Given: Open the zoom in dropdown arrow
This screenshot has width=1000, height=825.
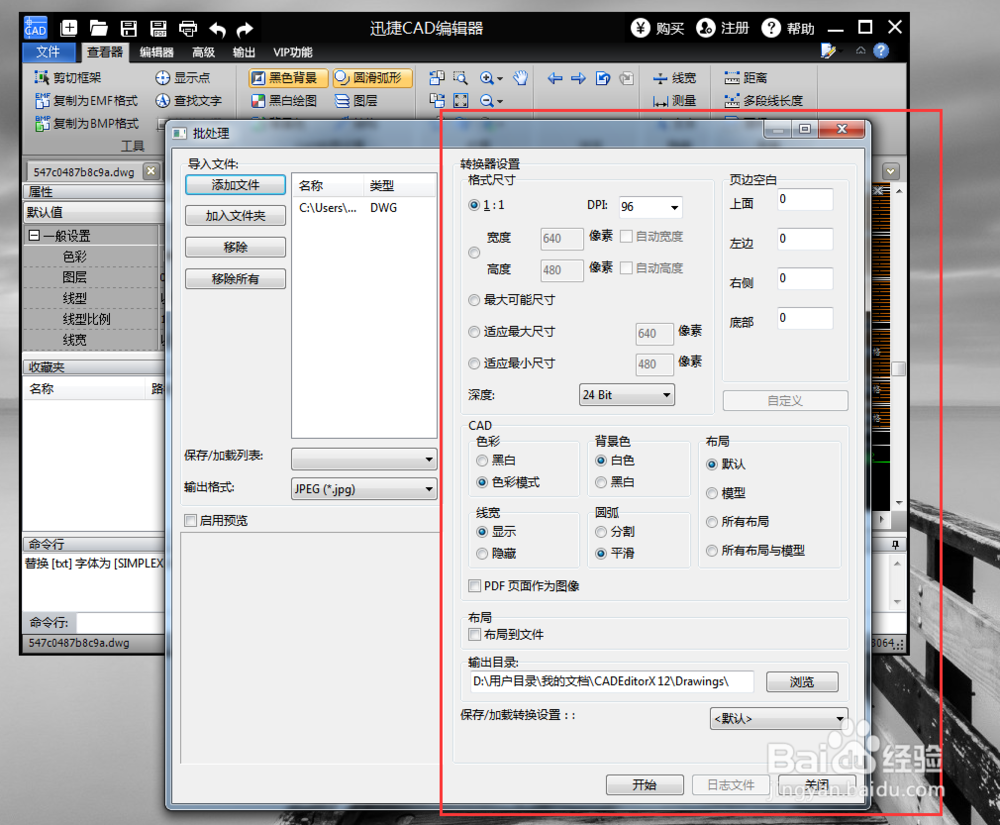Looking at the screenshot, I should (x=500, y=79).
